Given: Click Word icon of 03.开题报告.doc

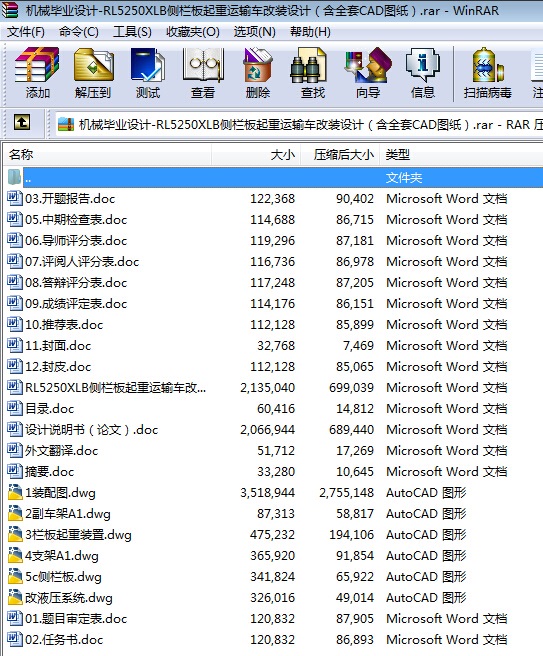Looking at the screenshot, I should 15,198.
